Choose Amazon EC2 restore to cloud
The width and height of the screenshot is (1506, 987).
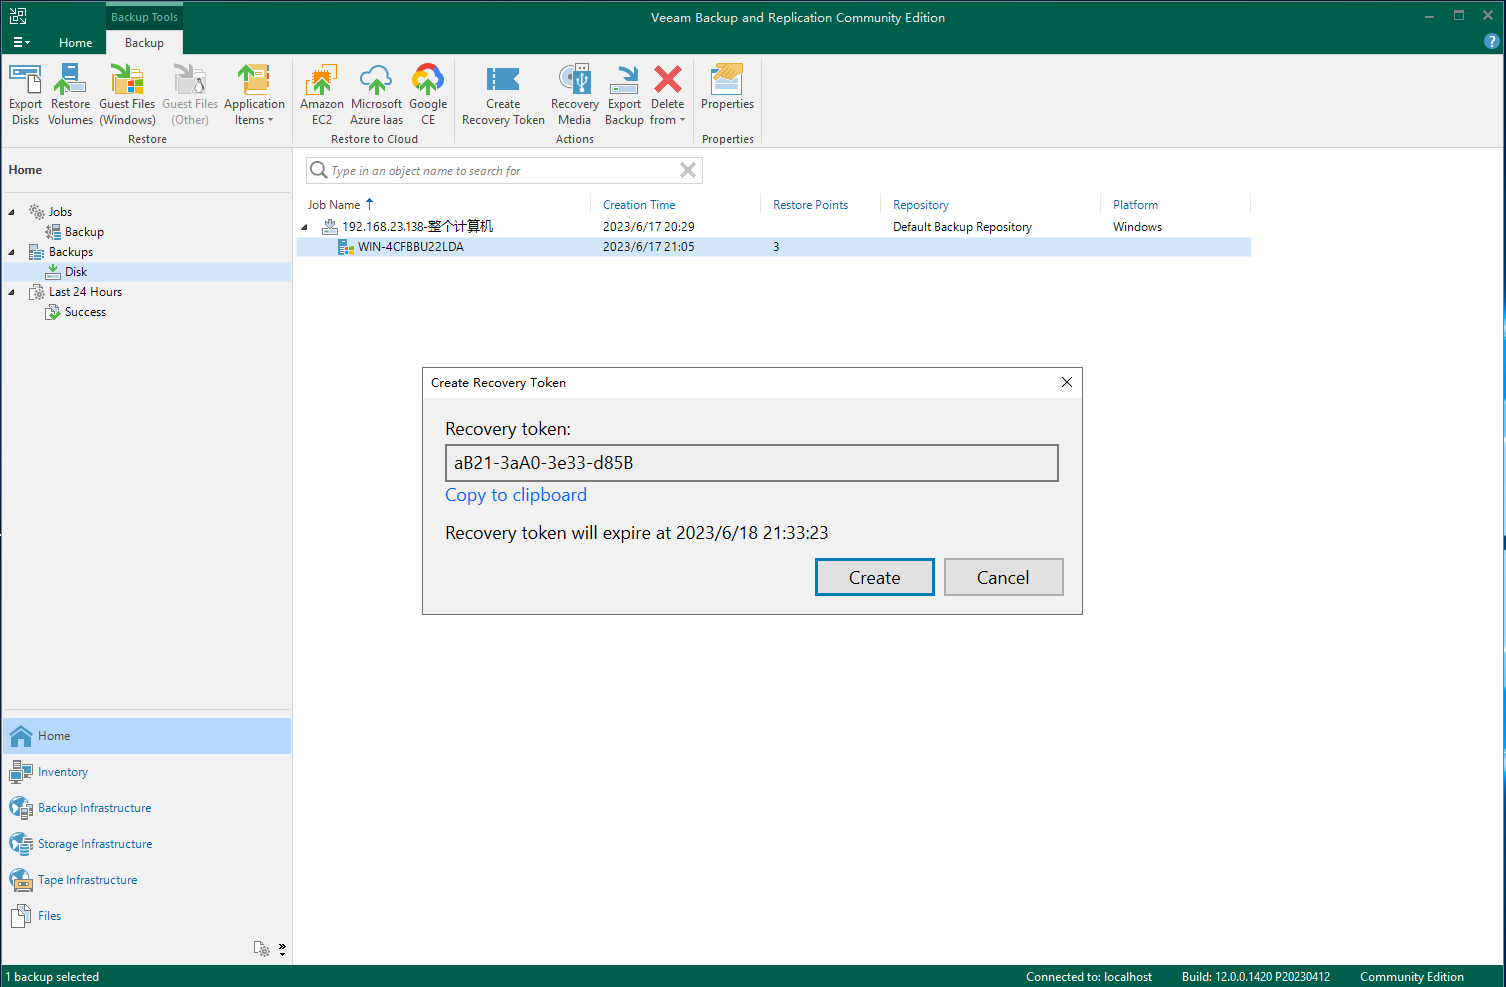coord(321,94)
